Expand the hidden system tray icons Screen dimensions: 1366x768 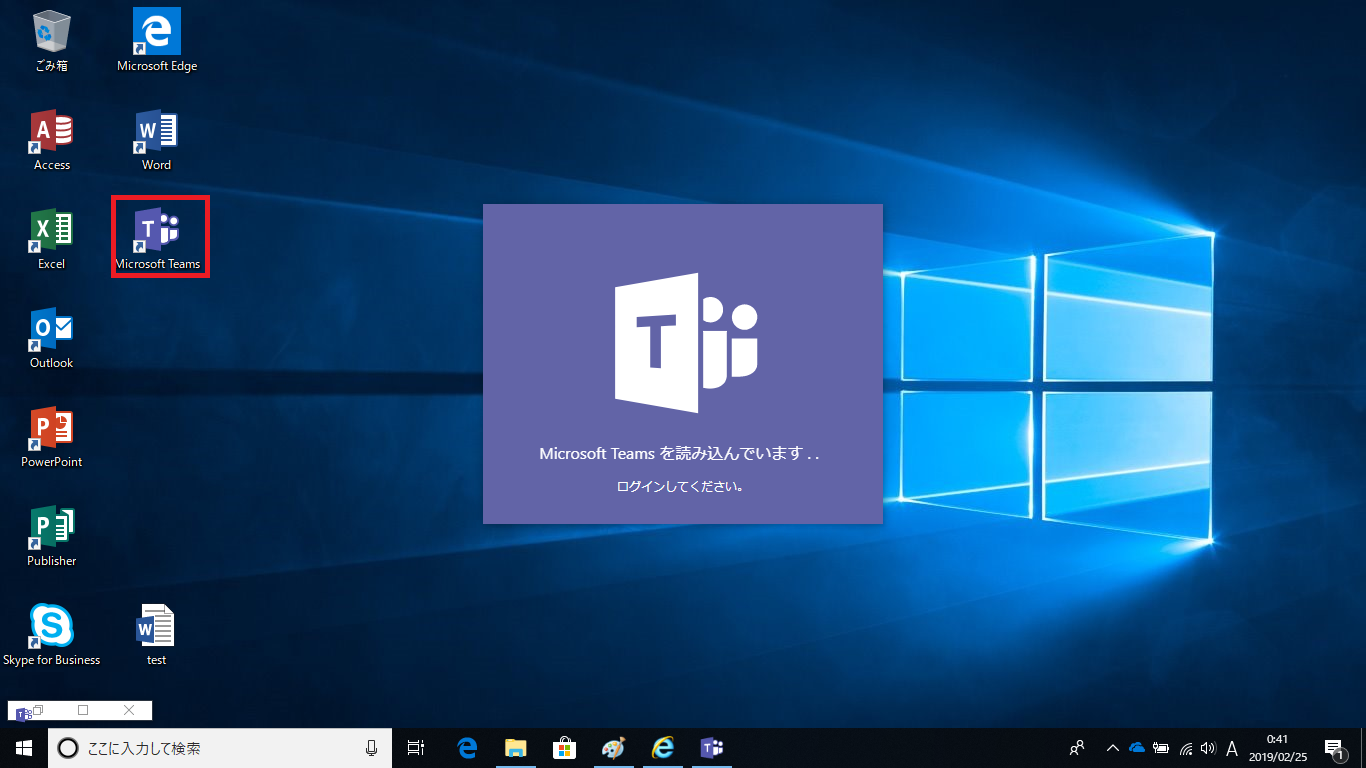[x=1112, y=747]
